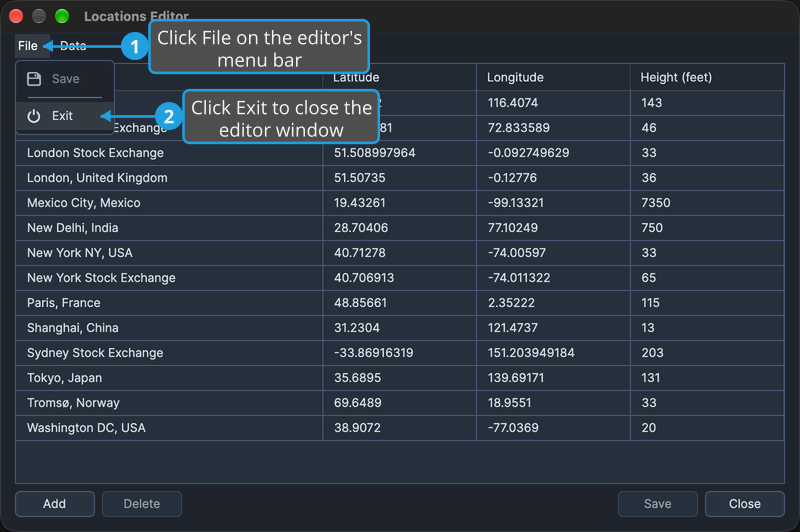Click the Longitude column header
Screen dimensions: 800x532
click(x=554, y=78)
